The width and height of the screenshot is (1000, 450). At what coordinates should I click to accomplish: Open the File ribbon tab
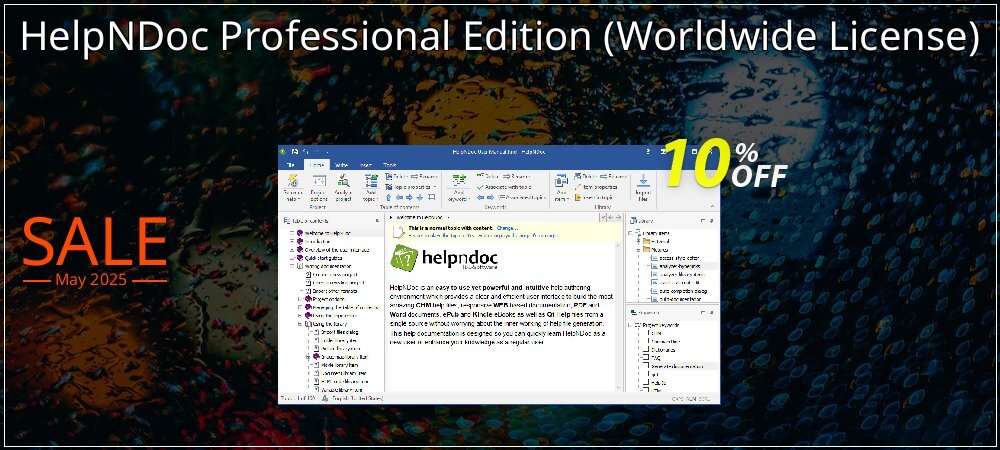pos(290,165)
